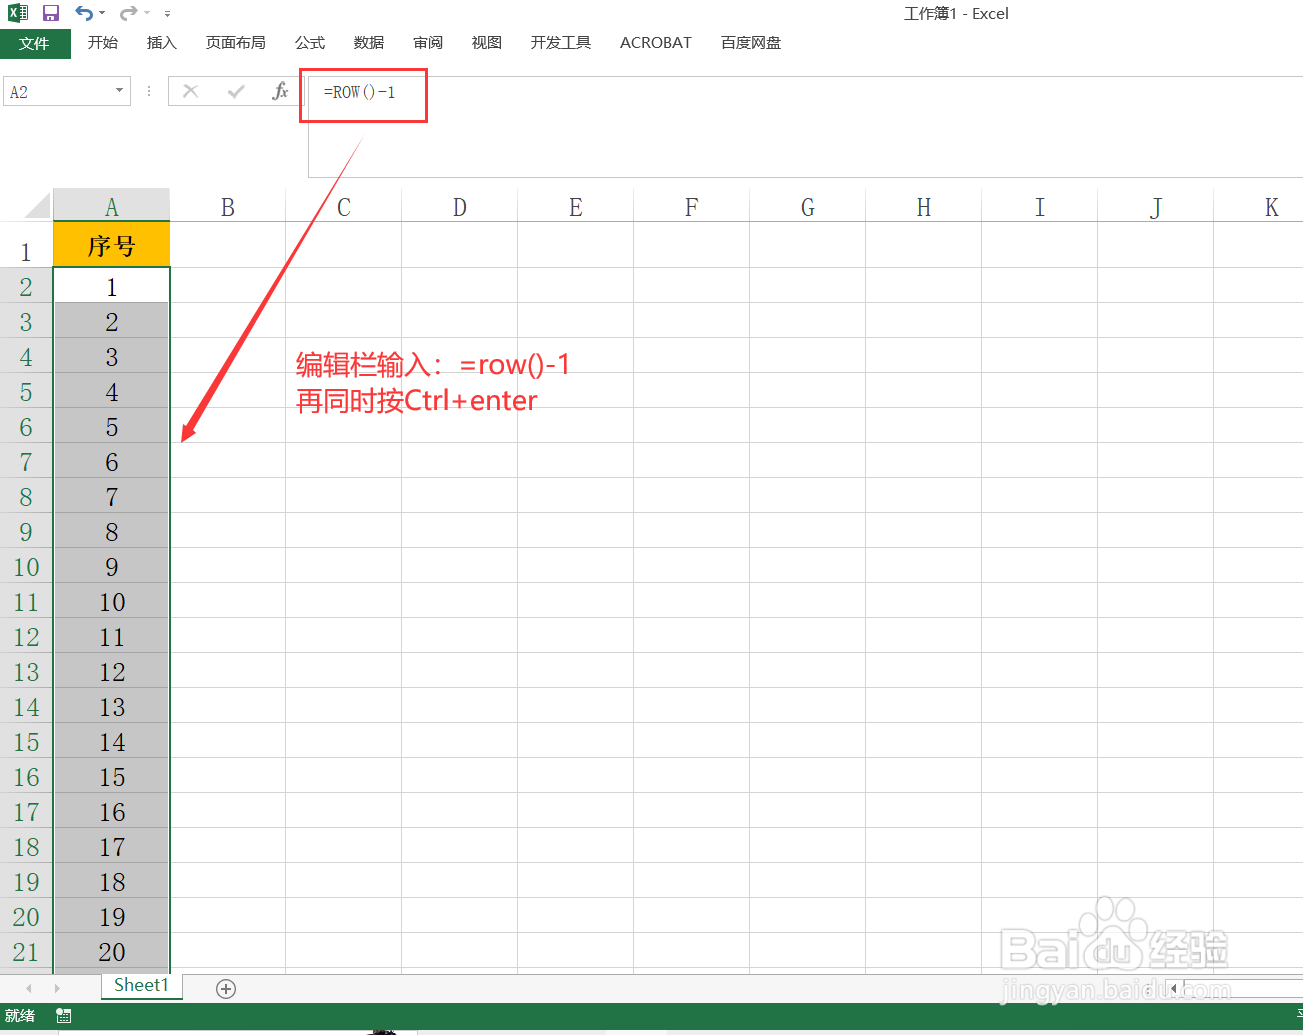Click cell A6 containing value 5
The width and height of the screenshot is (1303, 1035).
point(112,427)
